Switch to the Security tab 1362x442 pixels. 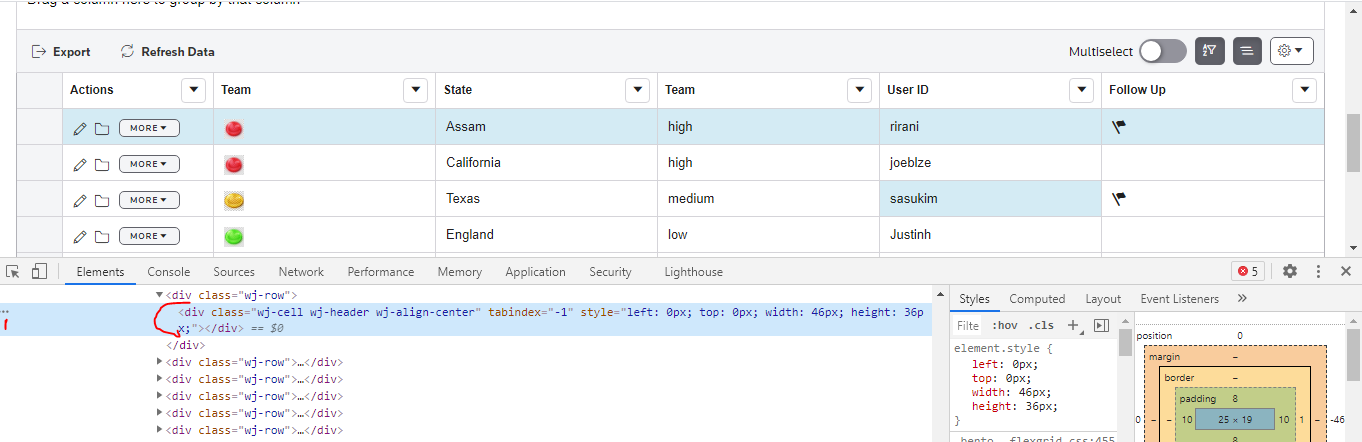pos(610,272)
